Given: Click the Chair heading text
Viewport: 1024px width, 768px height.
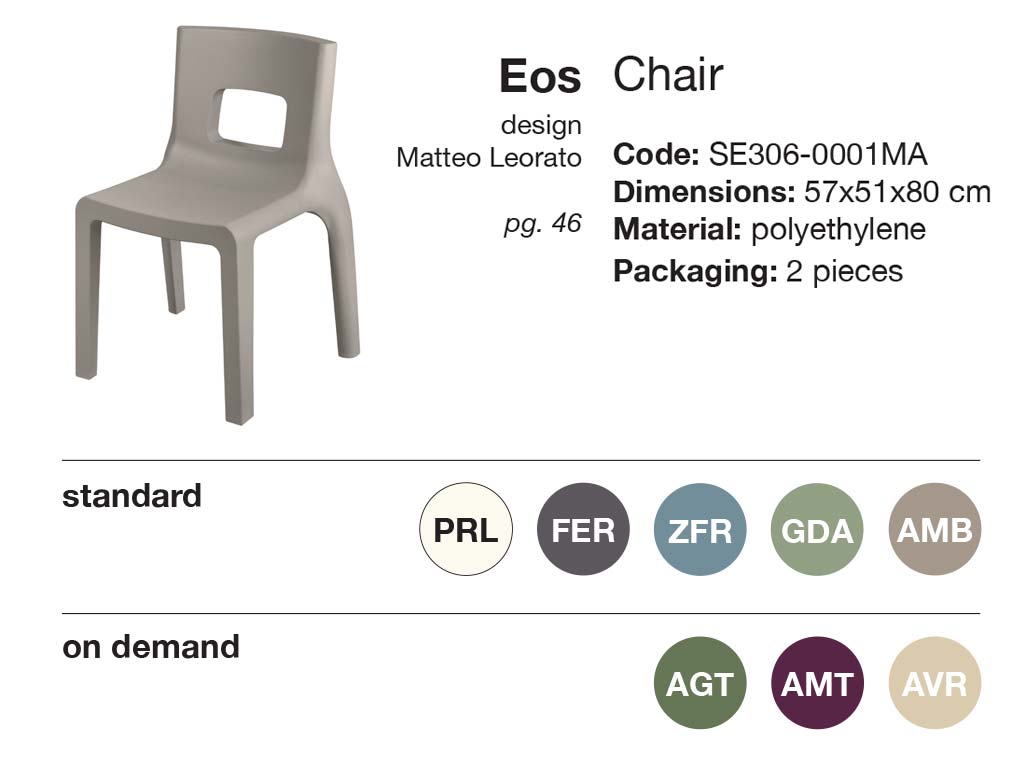Looking at the screenshot, I should (x=668, y=75).
